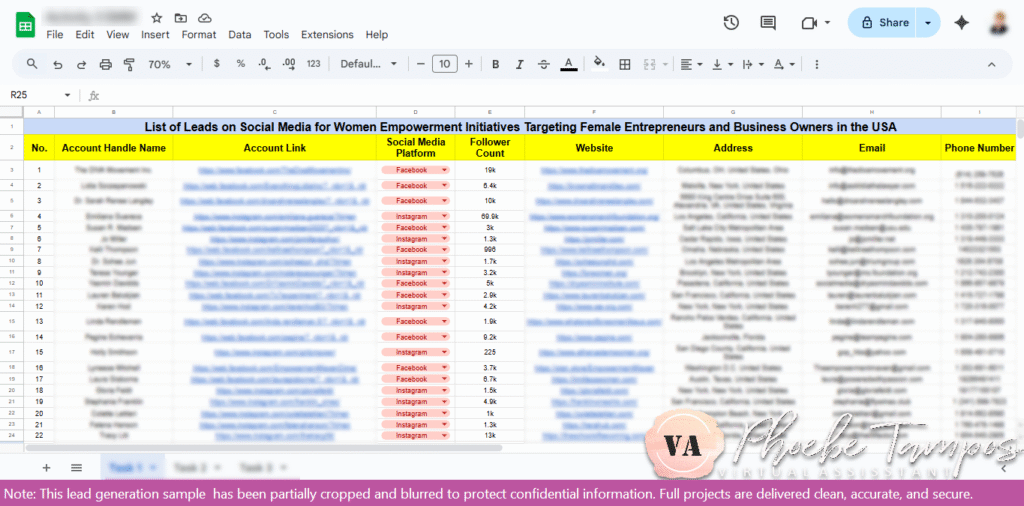
Task: Format as percent with the % icon
Action: click(241, 64)
